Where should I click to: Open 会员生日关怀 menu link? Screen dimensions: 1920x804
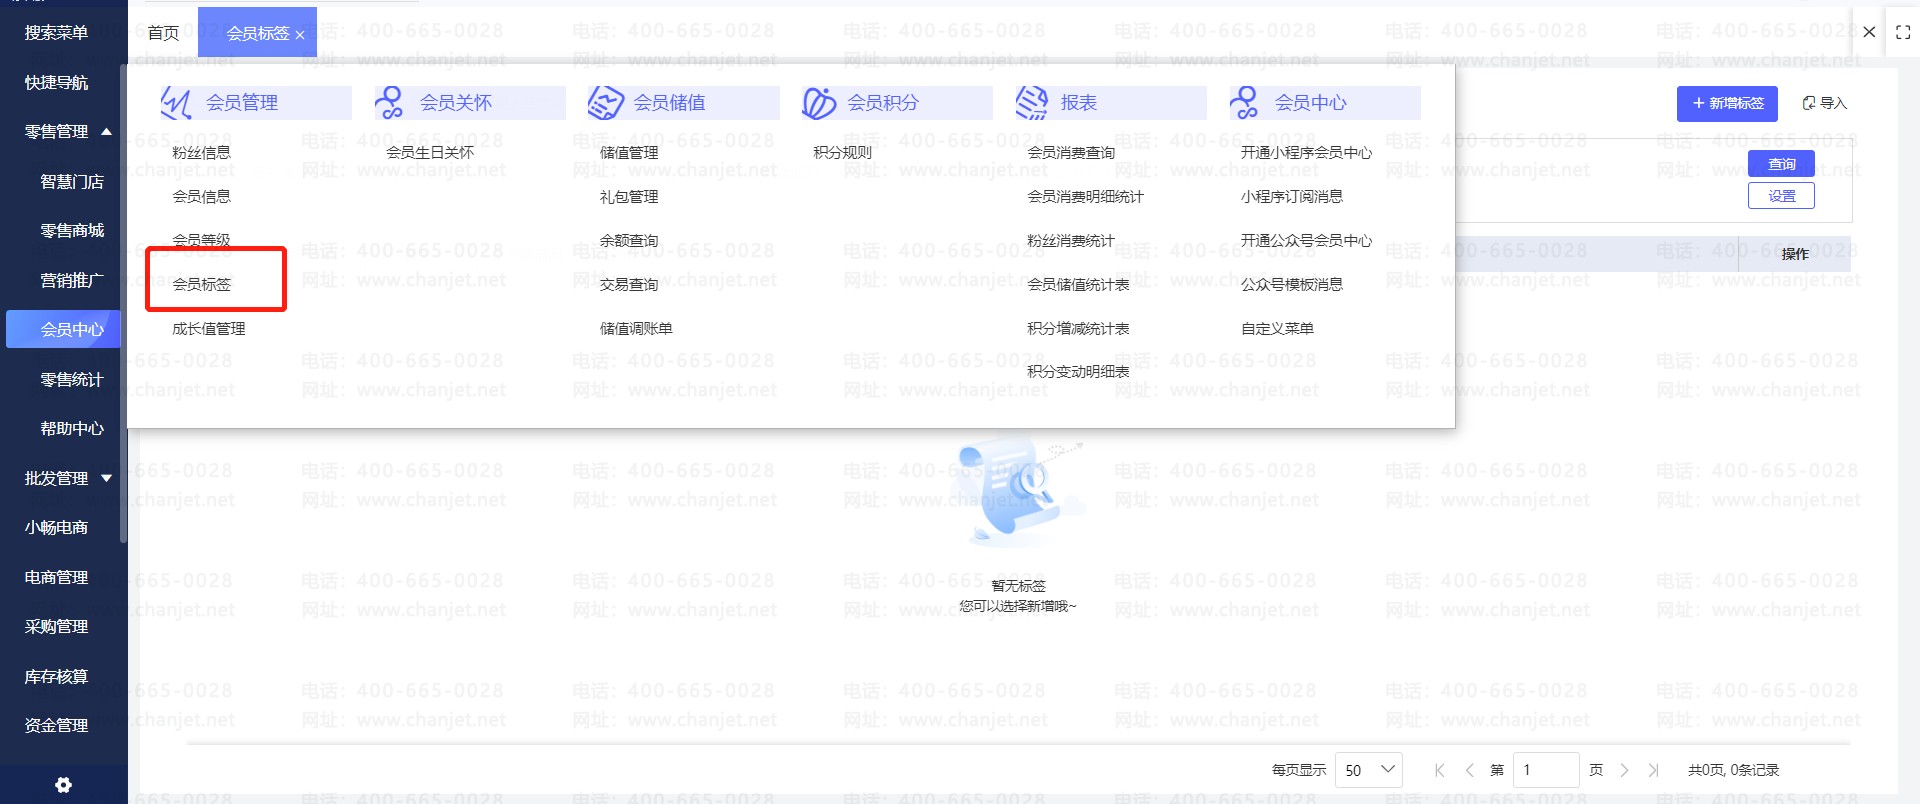tap(430, 153)
